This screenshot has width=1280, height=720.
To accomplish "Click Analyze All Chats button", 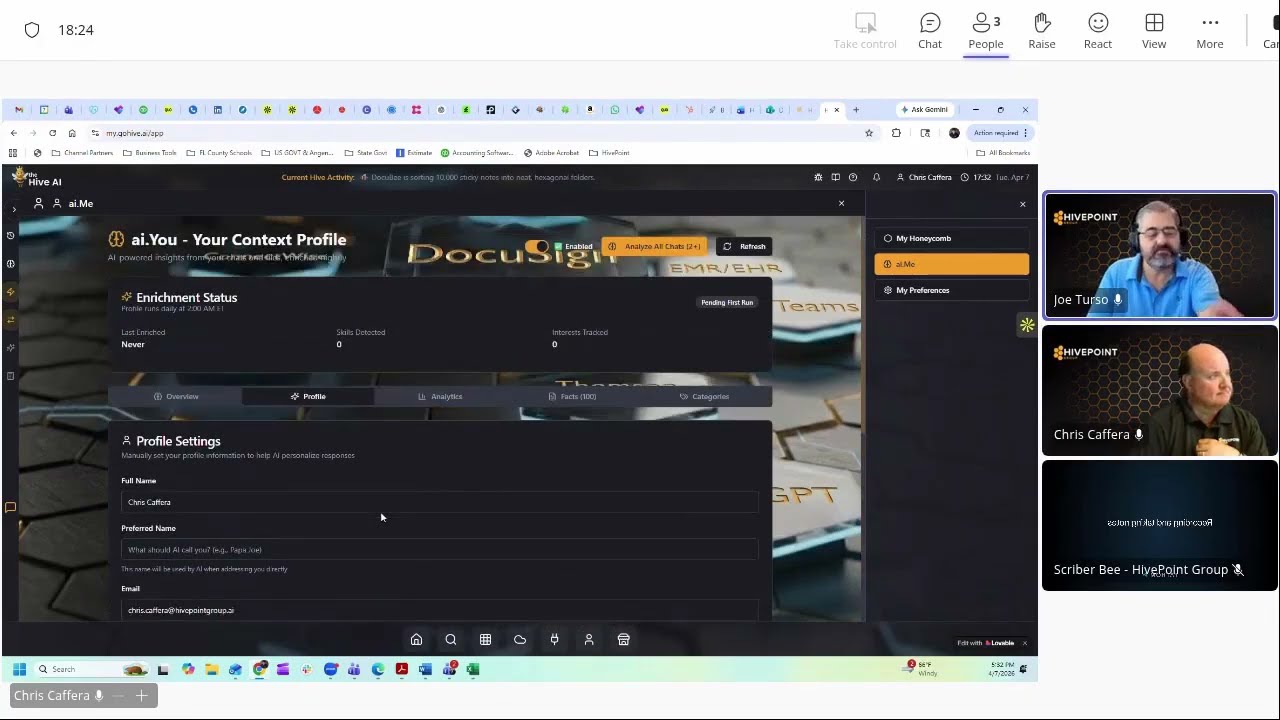I will point(655,246).
